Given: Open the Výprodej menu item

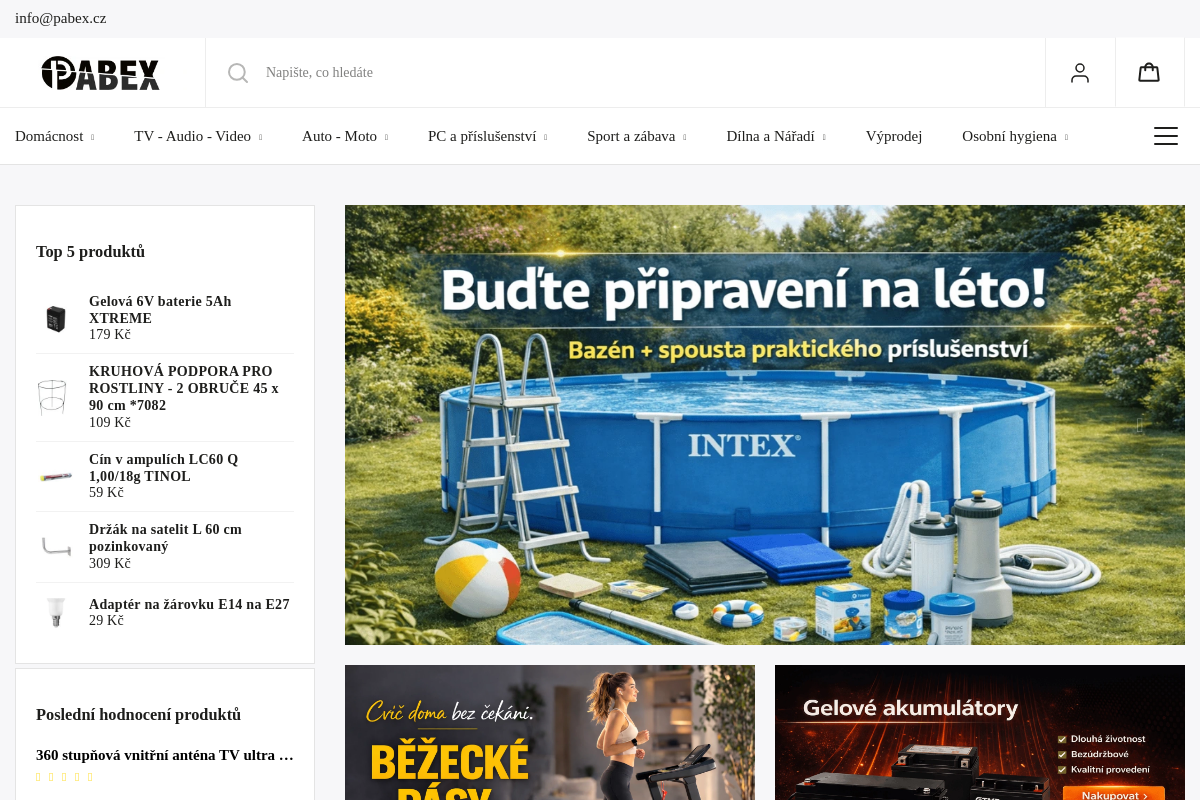Looking at the screenshot, I should pos(894,136).
